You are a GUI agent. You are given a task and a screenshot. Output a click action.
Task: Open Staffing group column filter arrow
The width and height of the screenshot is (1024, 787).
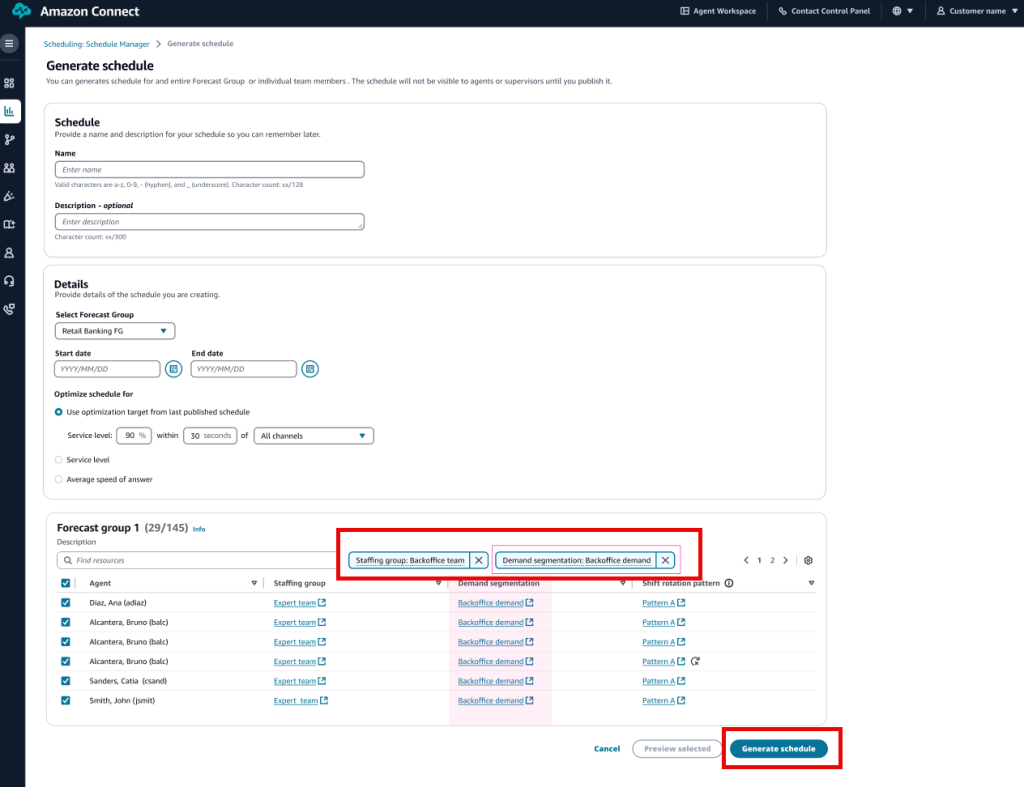point(438,583)
